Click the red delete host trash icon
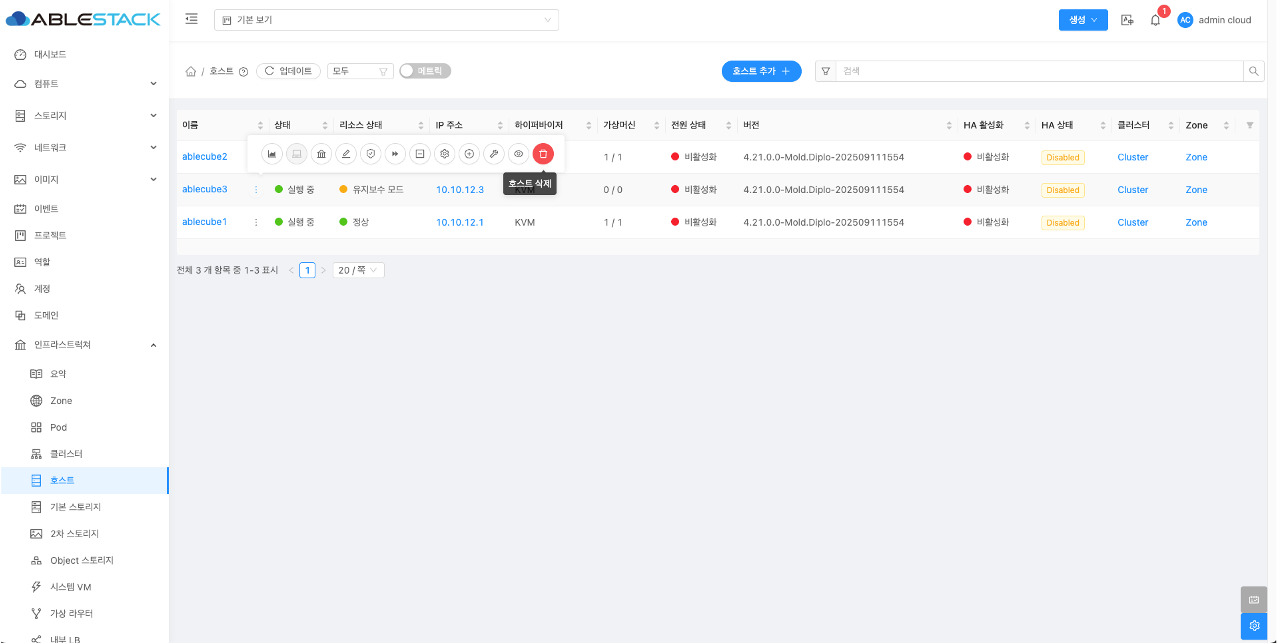 pyautogui.click(x=542, y=154)
